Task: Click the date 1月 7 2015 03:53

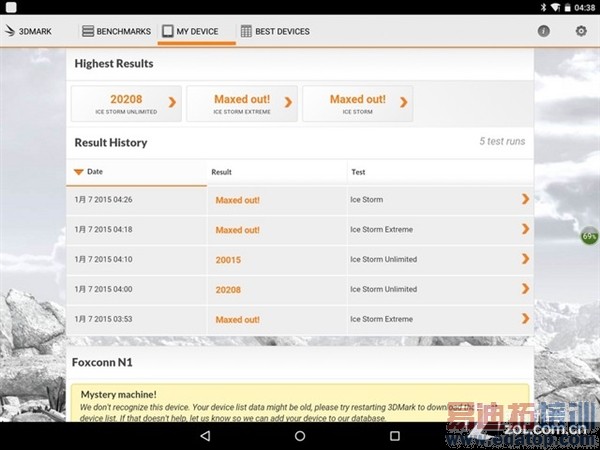Action: point(103,319)
